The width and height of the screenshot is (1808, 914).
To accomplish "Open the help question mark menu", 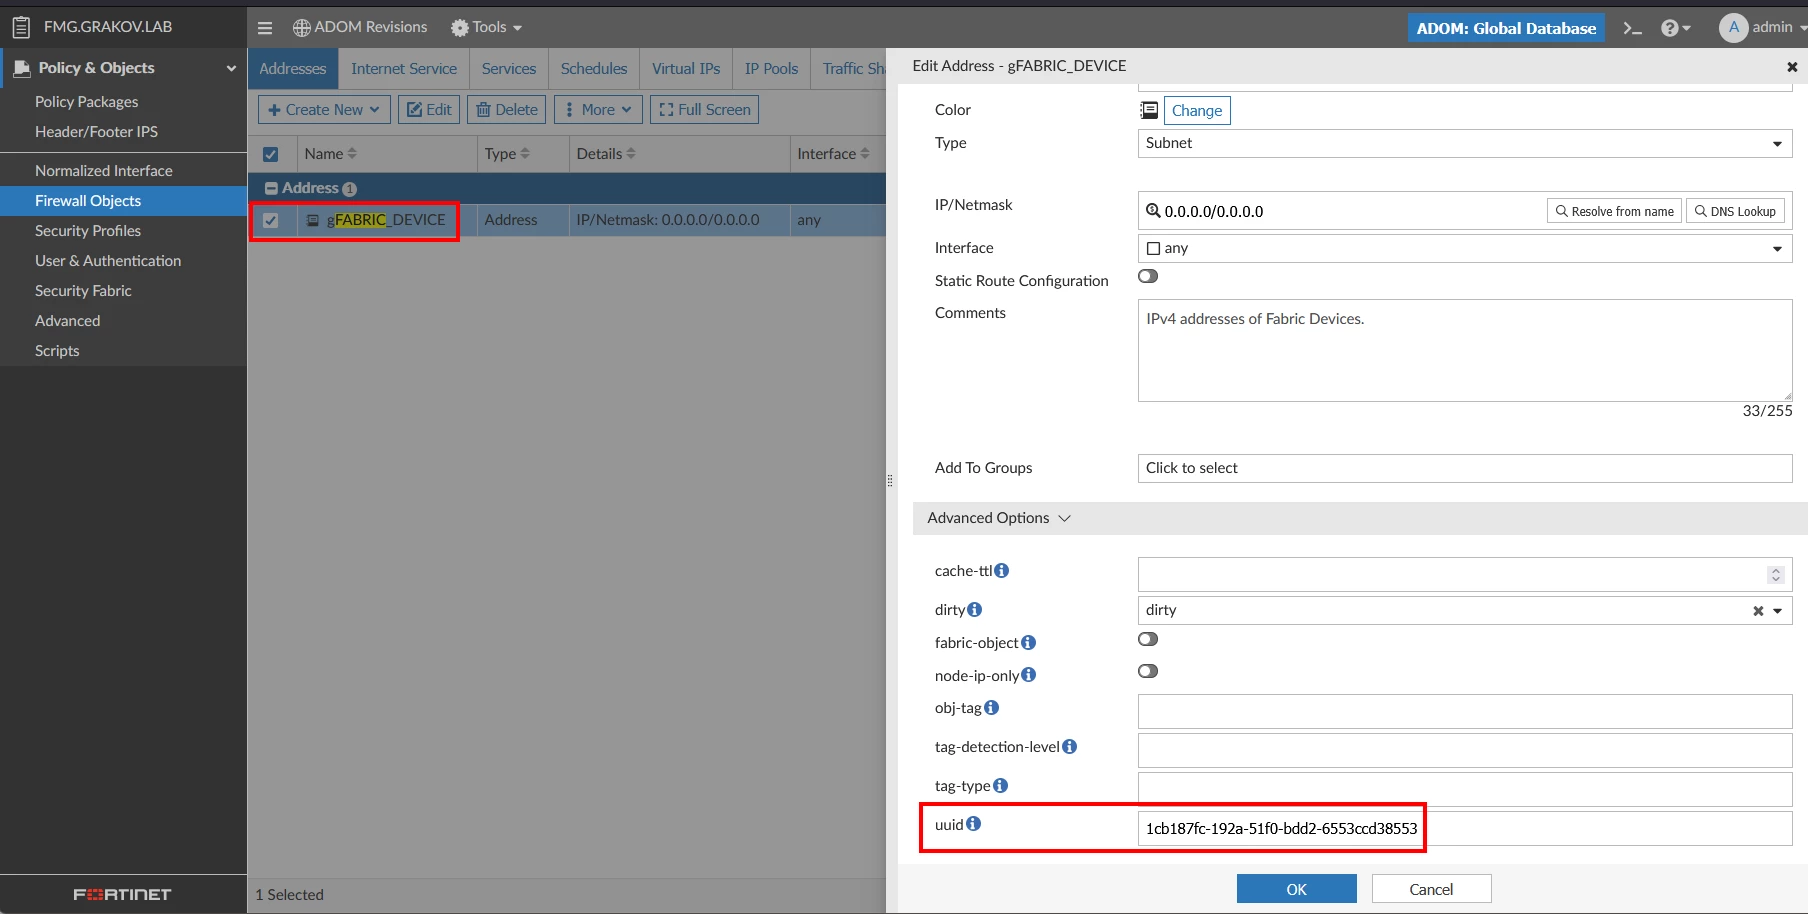I will coord(1675,28).
